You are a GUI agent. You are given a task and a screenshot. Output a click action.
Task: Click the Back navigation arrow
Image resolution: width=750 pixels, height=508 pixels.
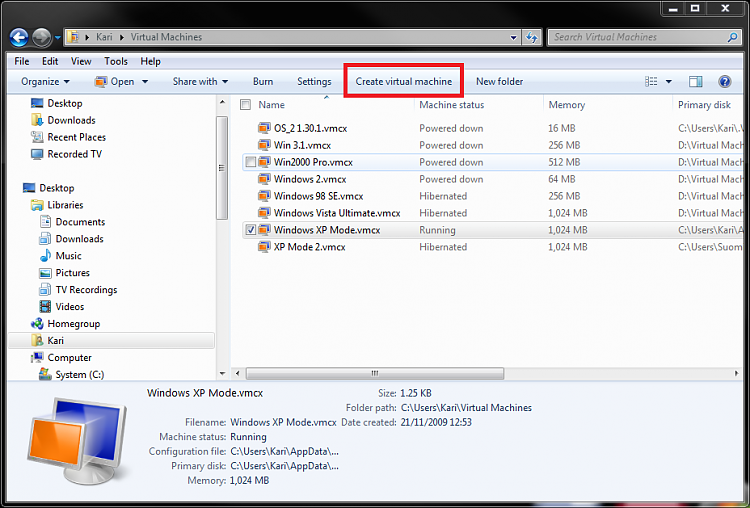click(x=19, y=37)
